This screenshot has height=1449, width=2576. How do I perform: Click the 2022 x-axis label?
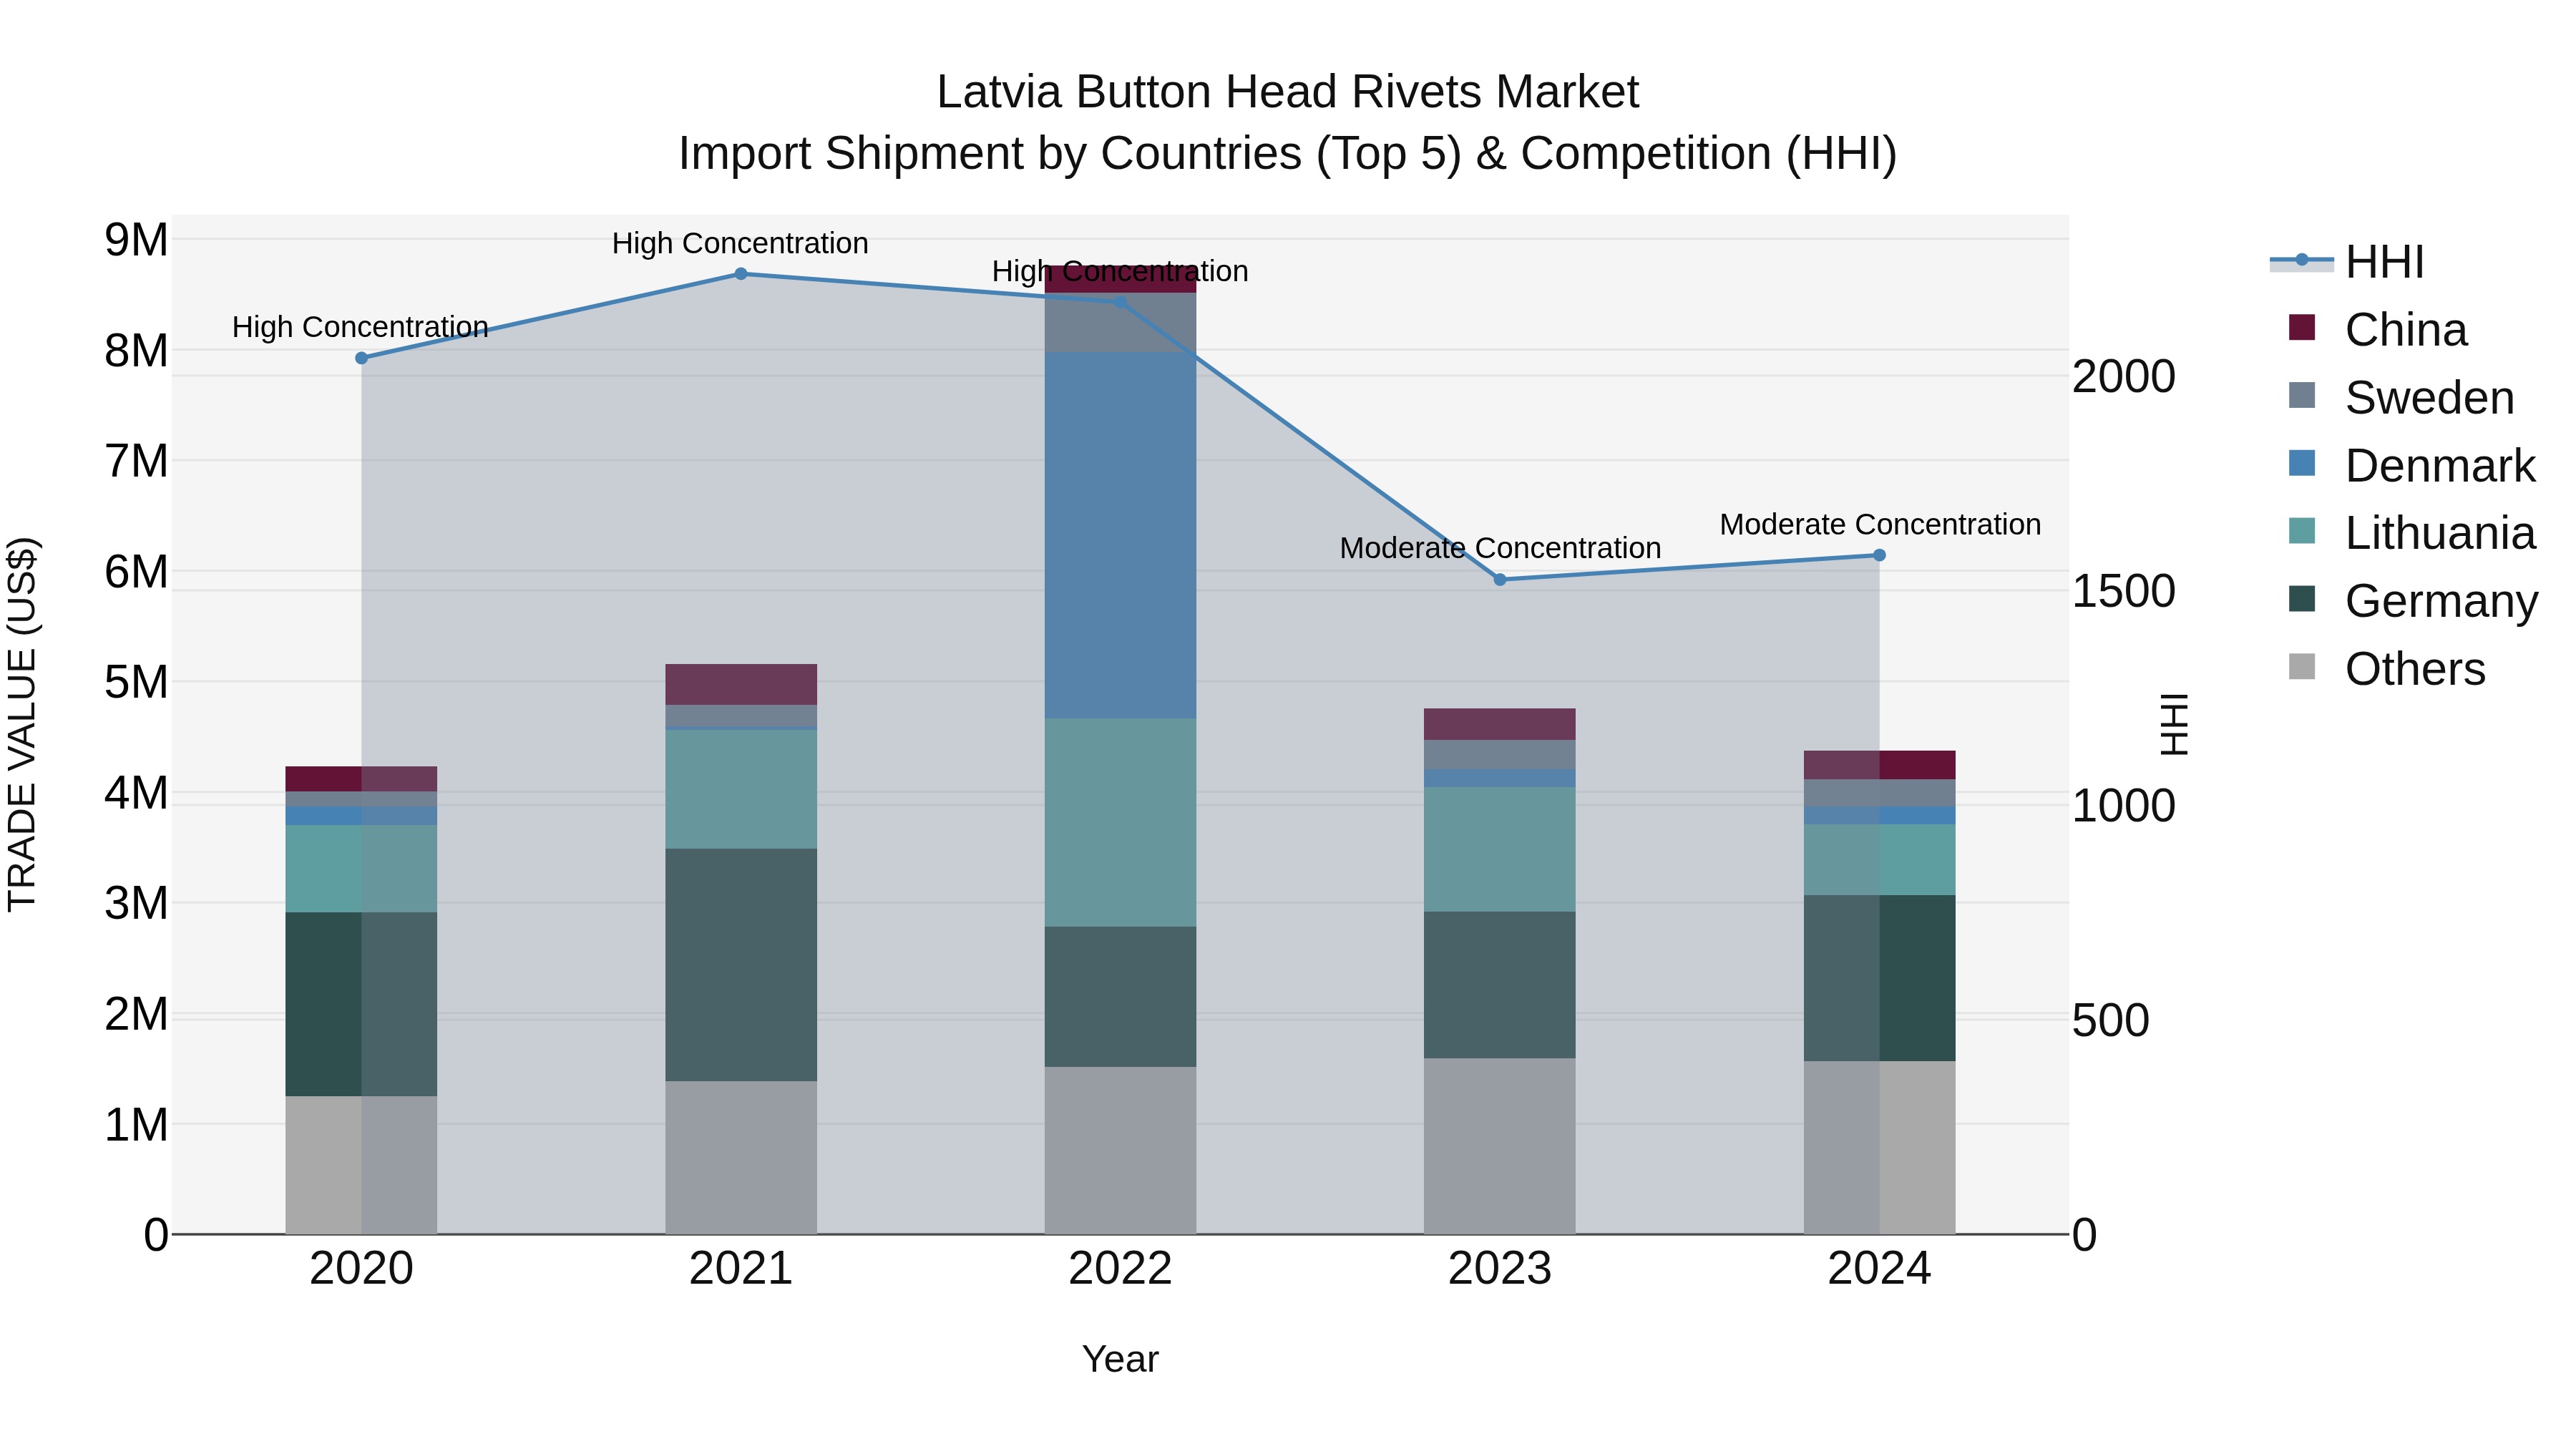[1120, 1269]
